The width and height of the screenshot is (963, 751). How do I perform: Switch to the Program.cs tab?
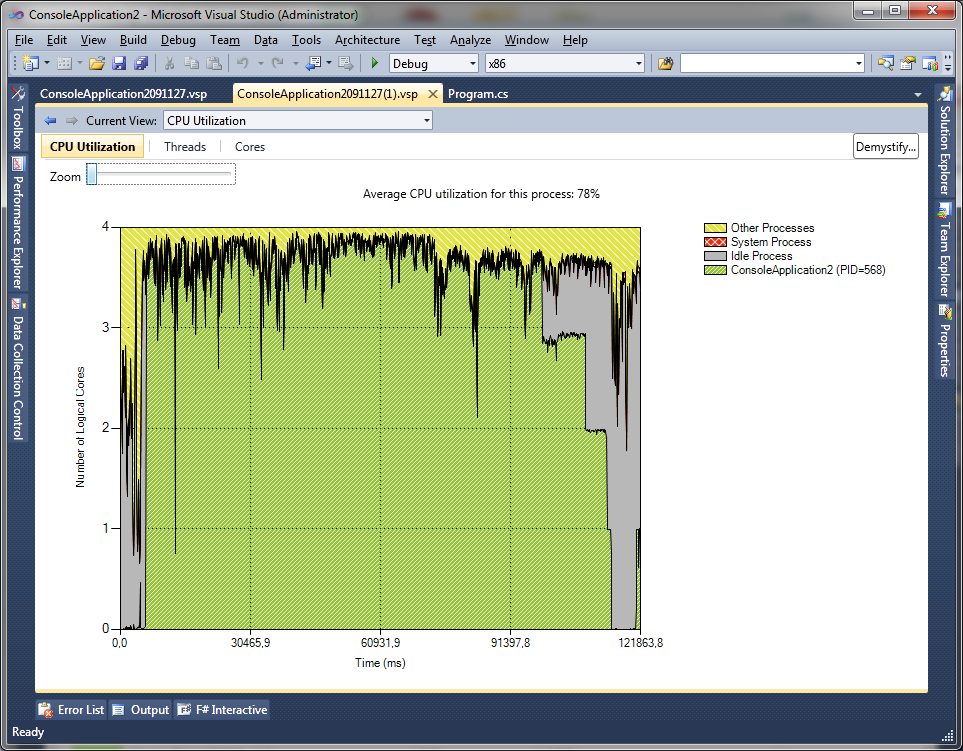click(478, 93)
